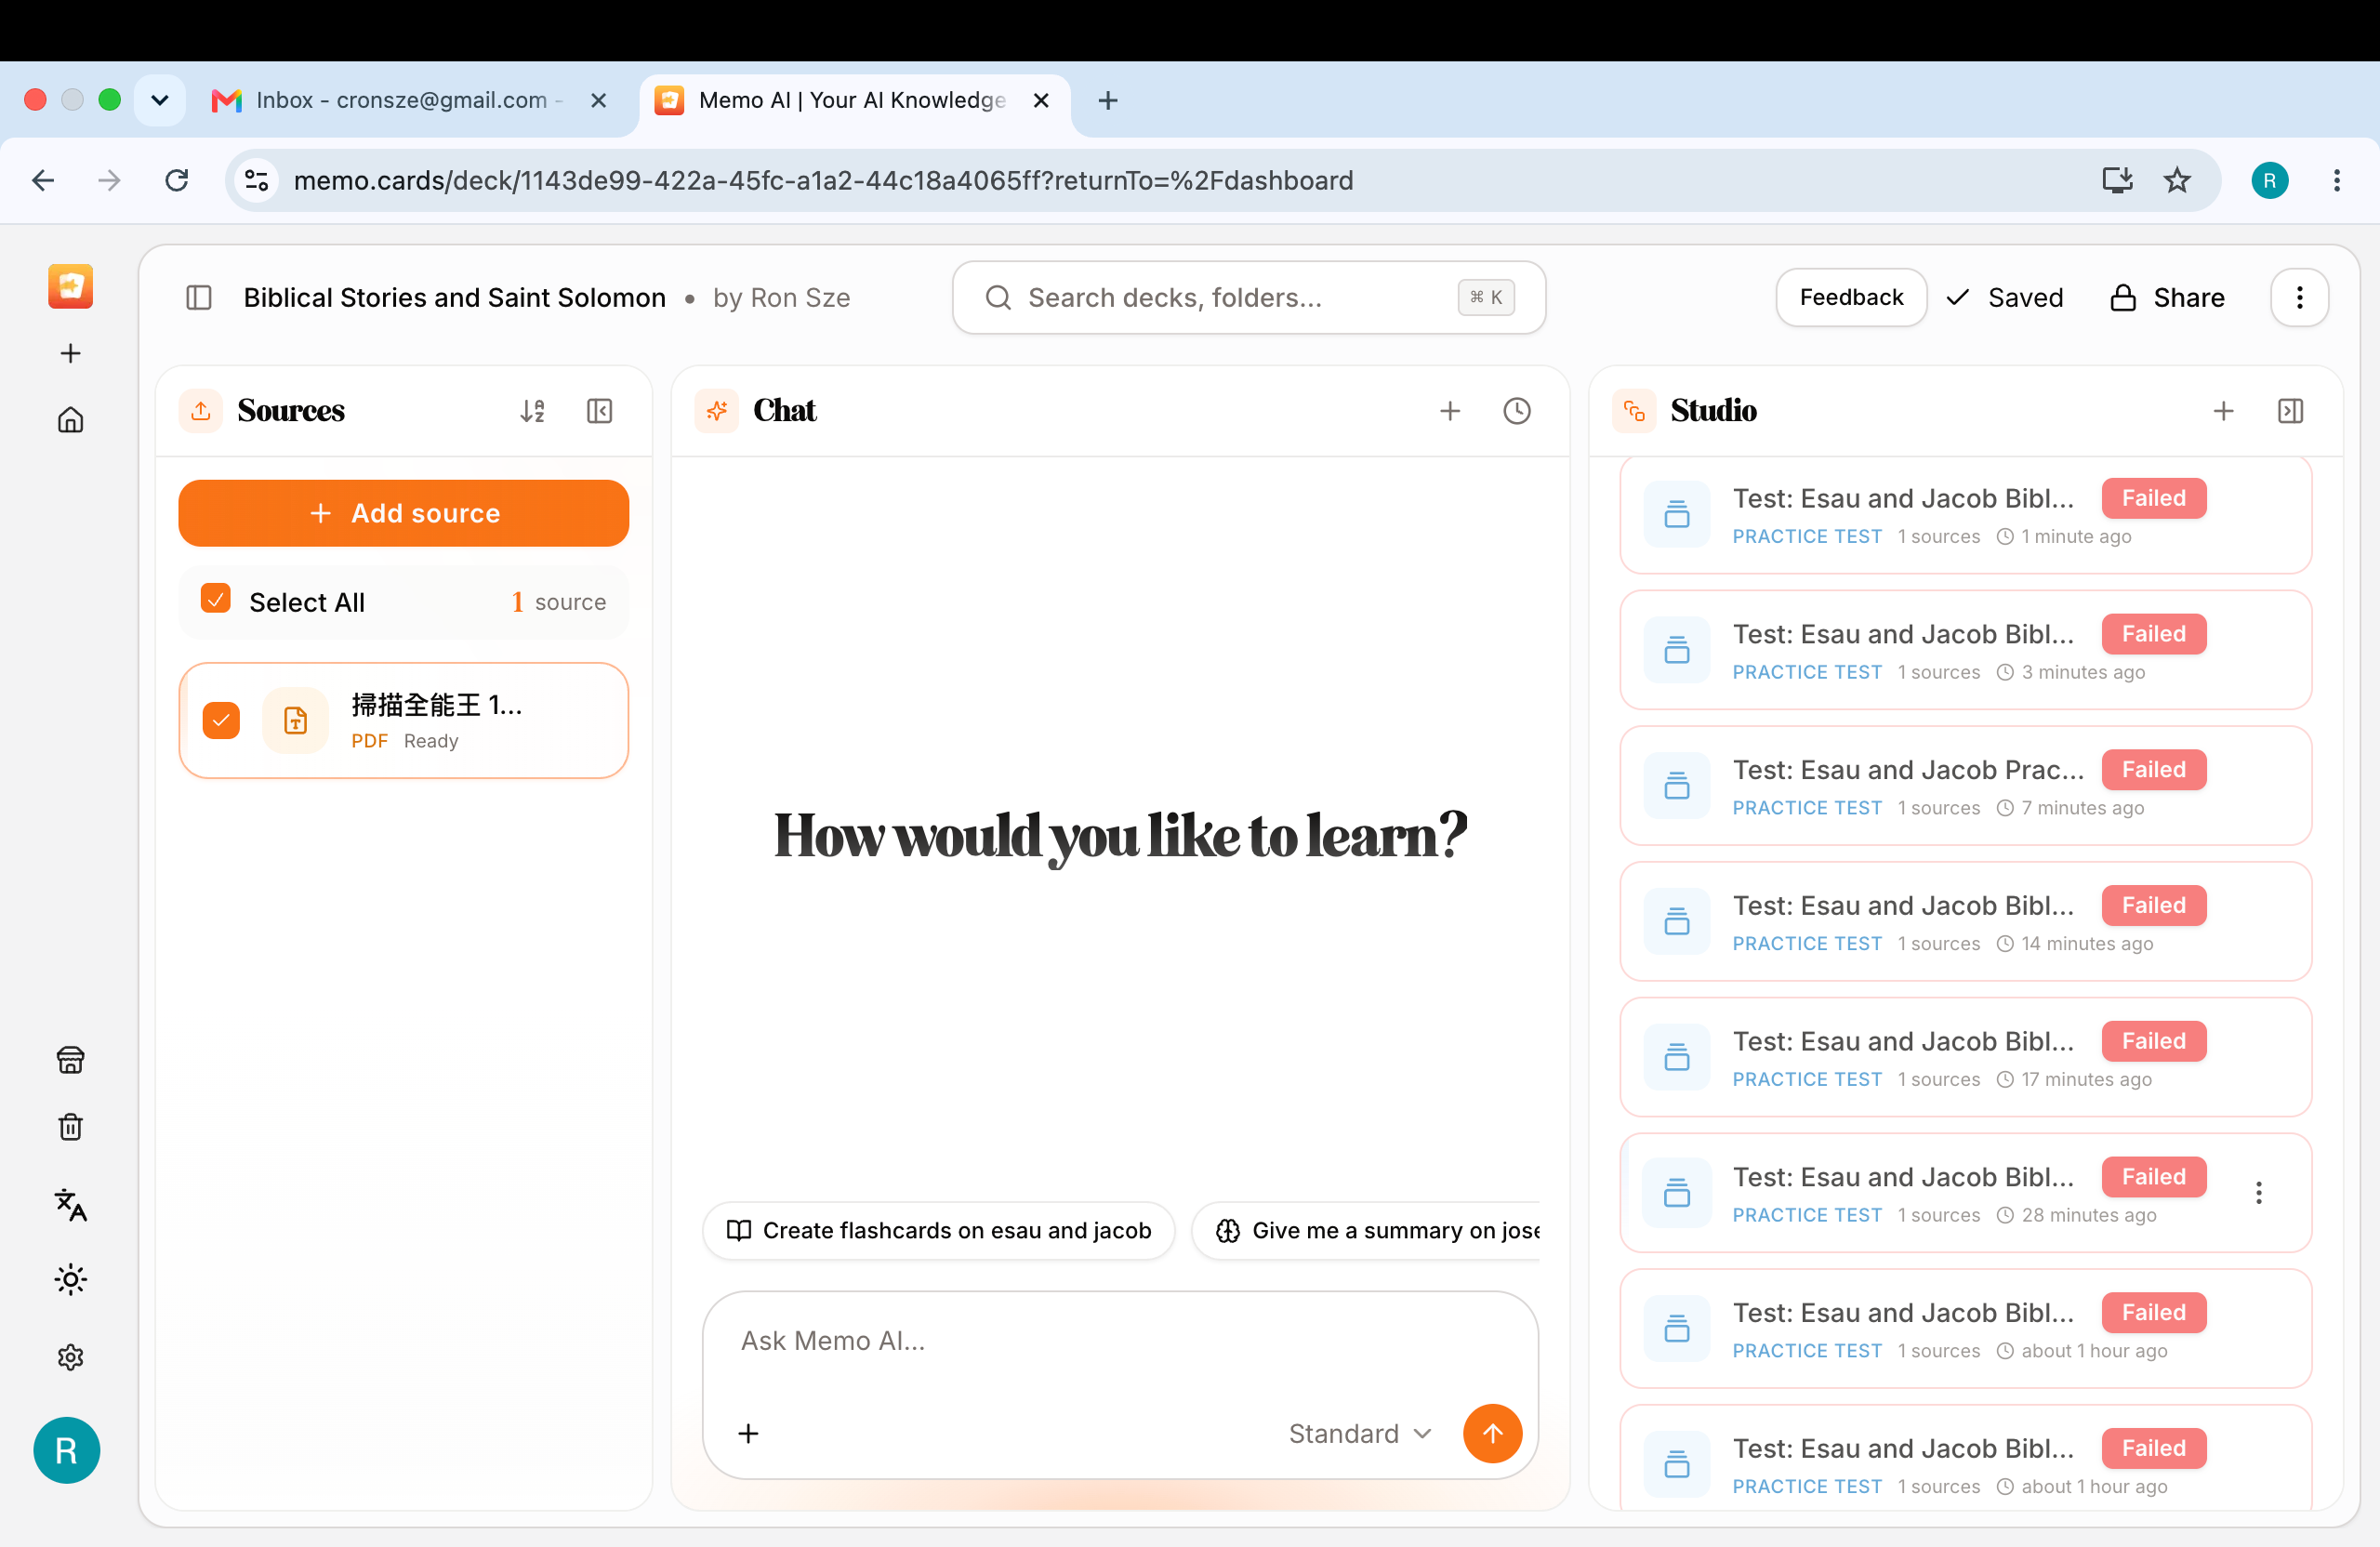Screen dimensions: 2380x1547
Task: Add attachment with plus in chat box
Action: point(748,1433)
